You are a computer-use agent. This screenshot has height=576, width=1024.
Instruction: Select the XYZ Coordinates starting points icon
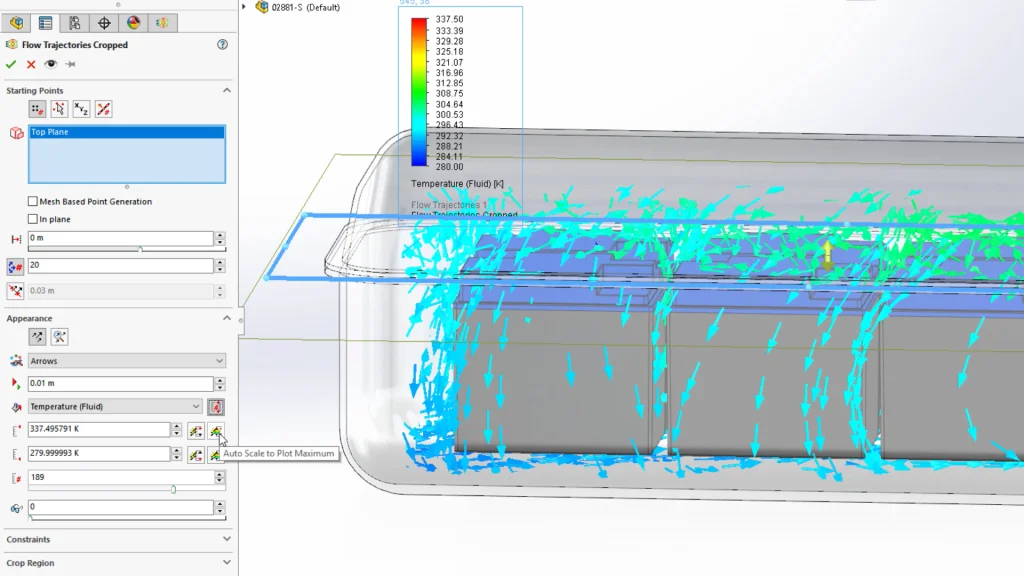click(81, 109)
